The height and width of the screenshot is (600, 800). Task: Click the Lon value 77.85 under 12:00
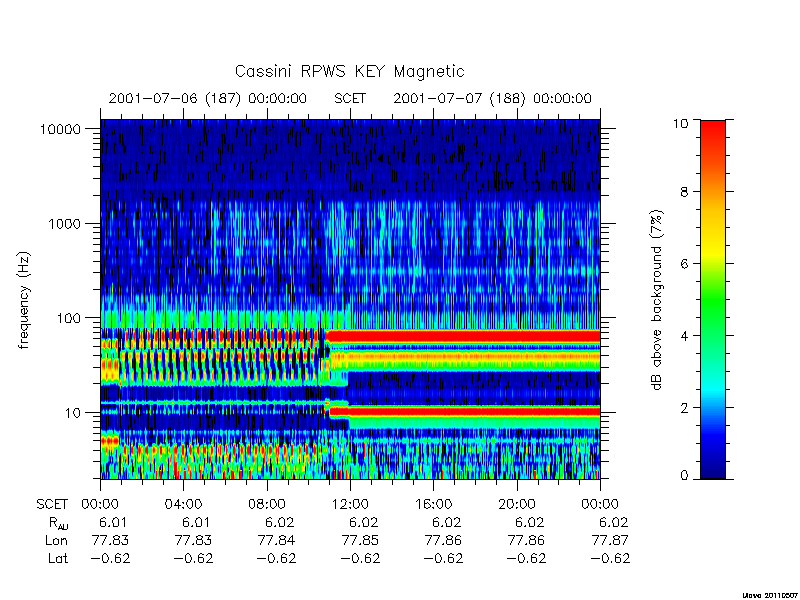(360, 540)
